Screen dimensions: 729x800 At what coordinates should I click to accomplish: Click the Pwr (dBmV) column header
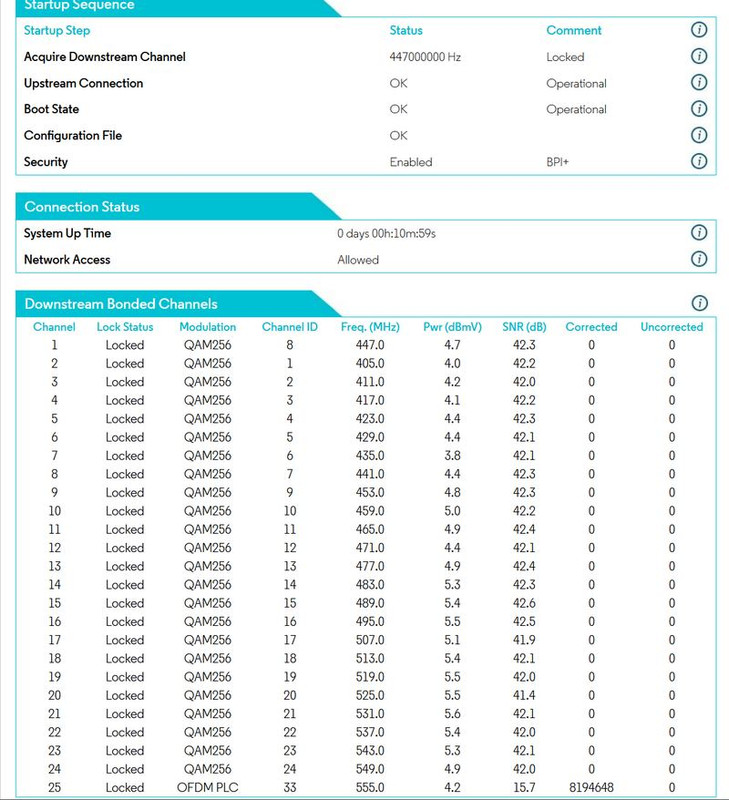[453, 327]
